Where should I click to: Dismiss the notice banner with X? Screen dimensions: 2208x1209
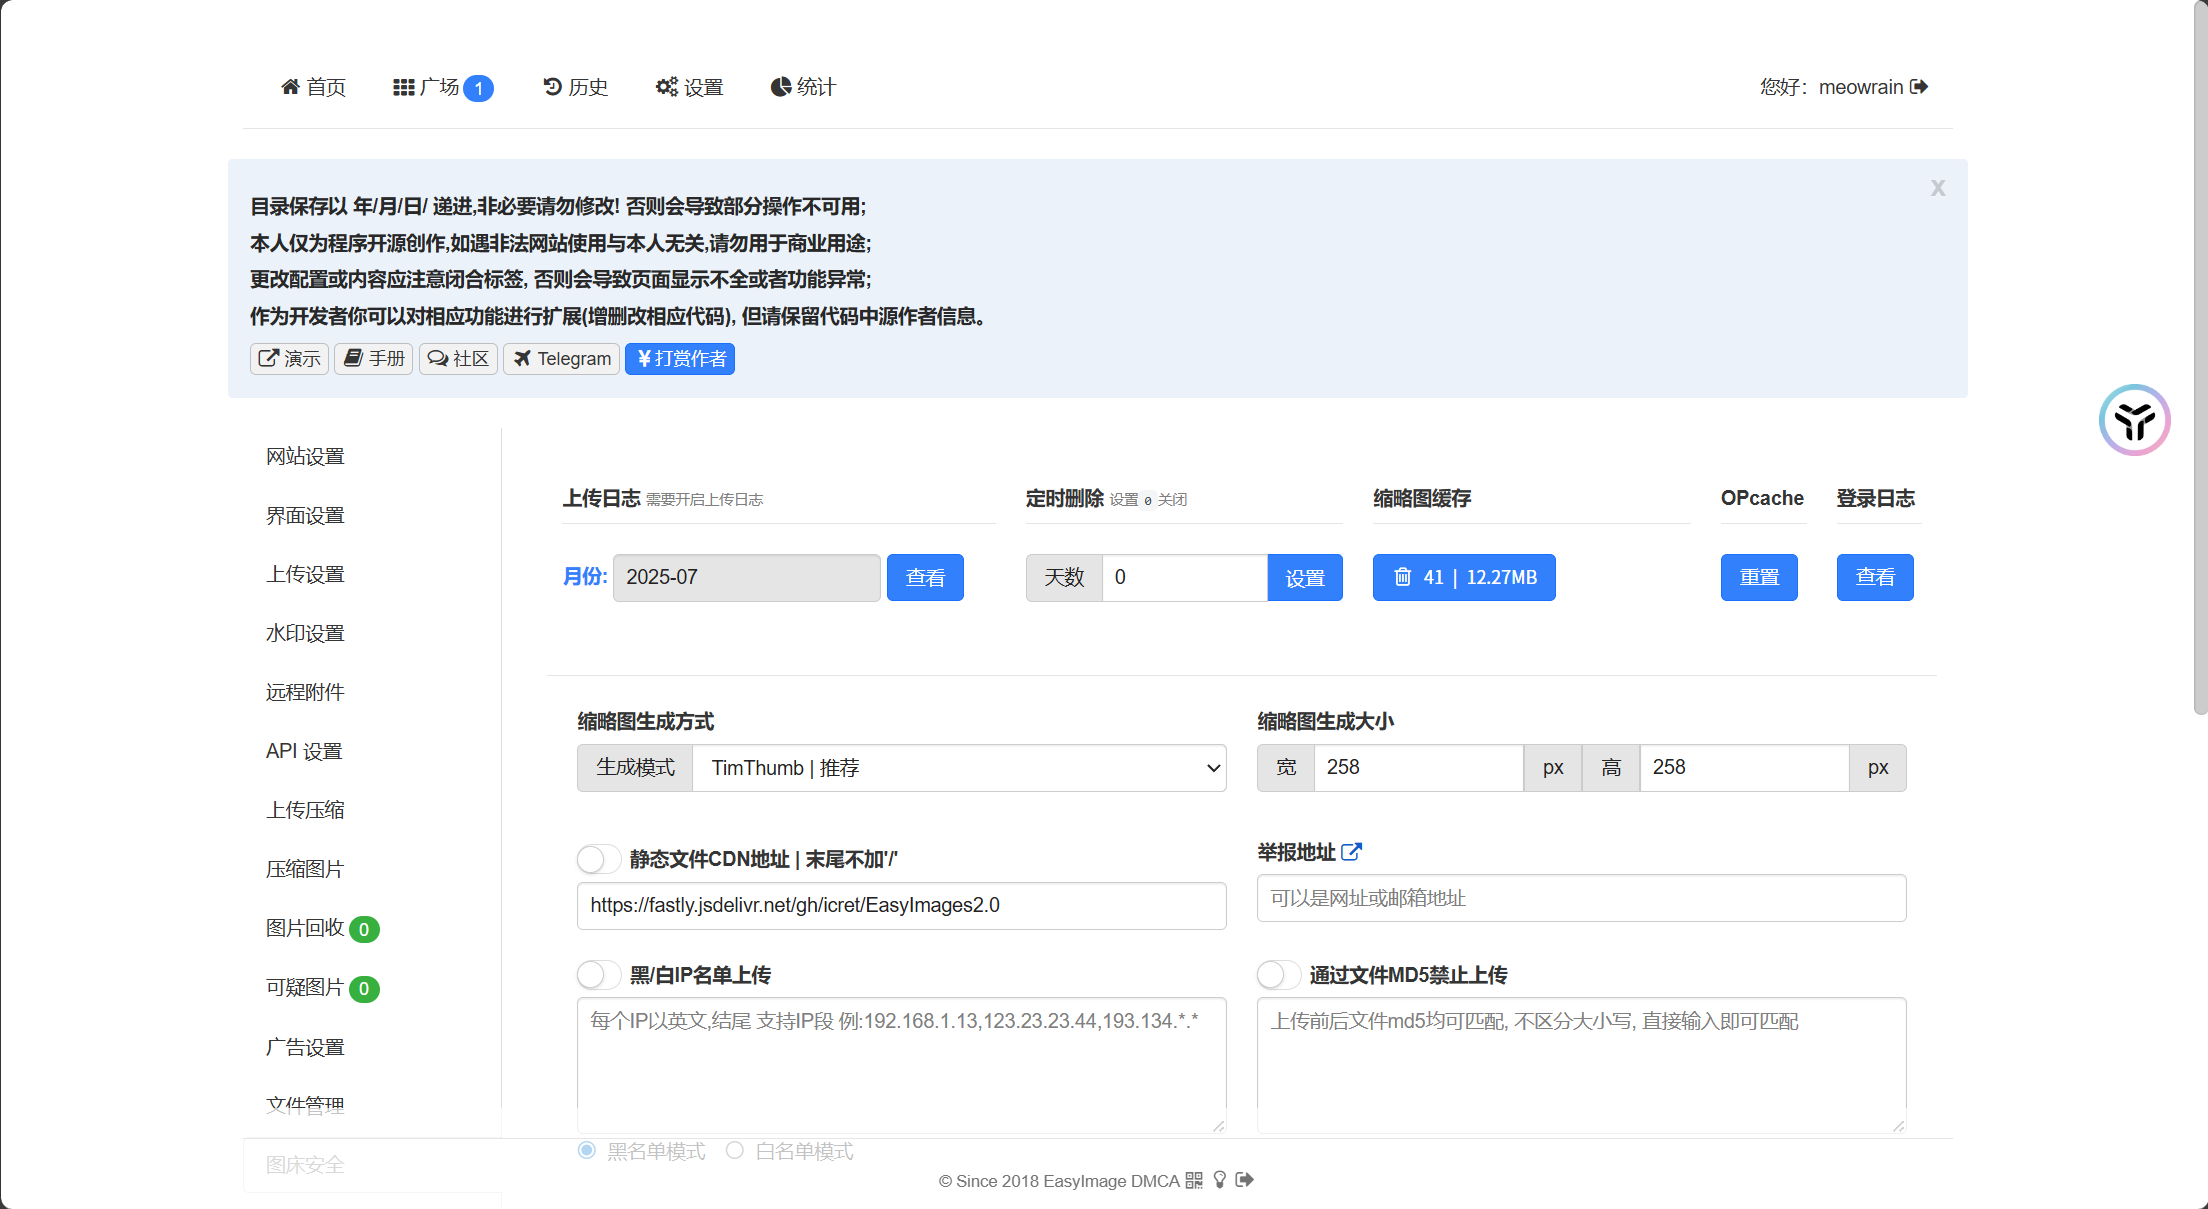click(x=1937, y=188)
